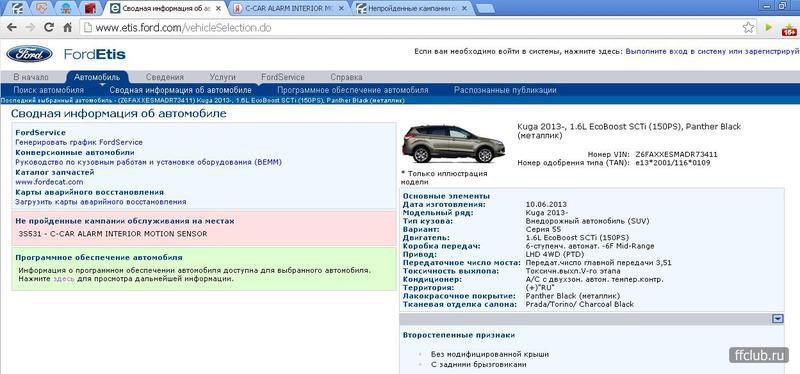Click the 'Серия SS' variant value
The image size is (800, 374).
[x=543, y=229]
